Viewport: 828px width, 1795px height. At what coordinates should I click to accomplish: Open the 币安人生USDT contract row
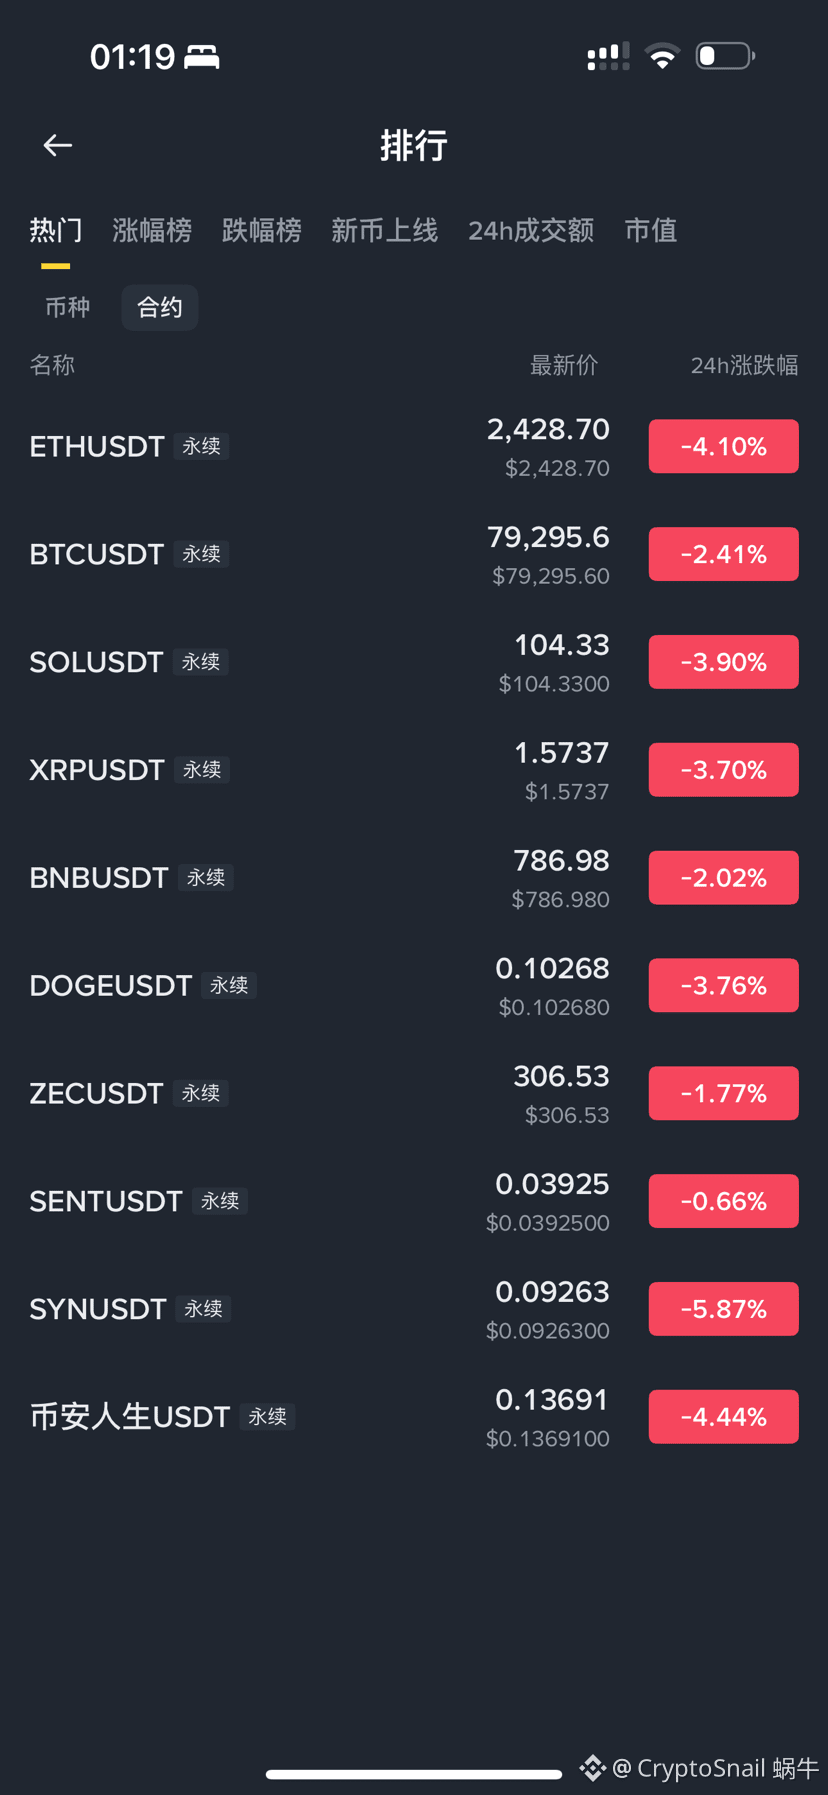414,1417
